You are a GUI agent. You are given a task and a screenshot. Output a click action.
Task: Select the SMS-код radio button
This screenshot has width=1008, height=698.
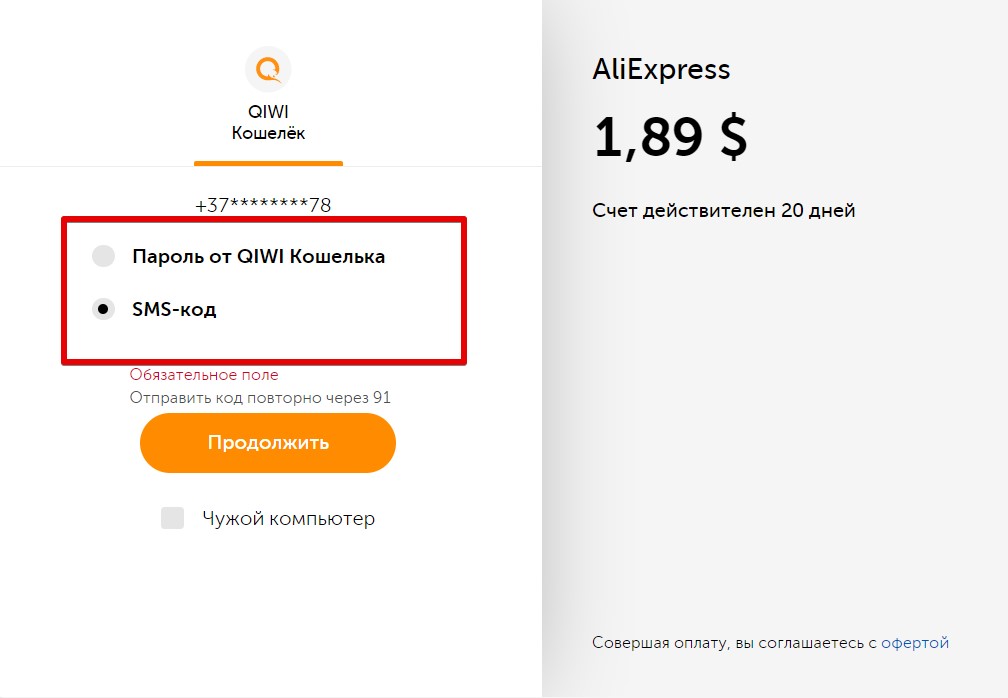pos(104,309)
